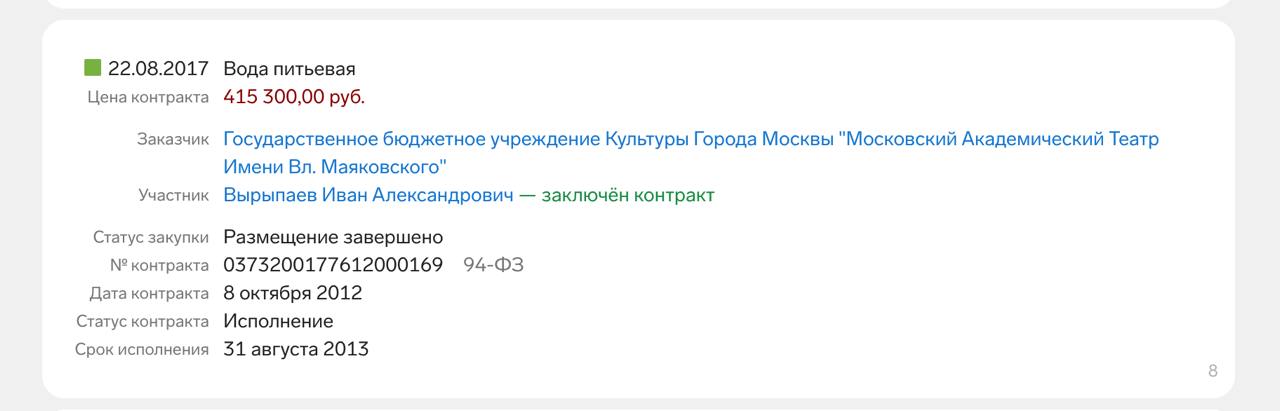Open the "Вода питьевая" procurement title
Image resolution: width=1280 pixels, height=411 pixels.
pos(289,69)
